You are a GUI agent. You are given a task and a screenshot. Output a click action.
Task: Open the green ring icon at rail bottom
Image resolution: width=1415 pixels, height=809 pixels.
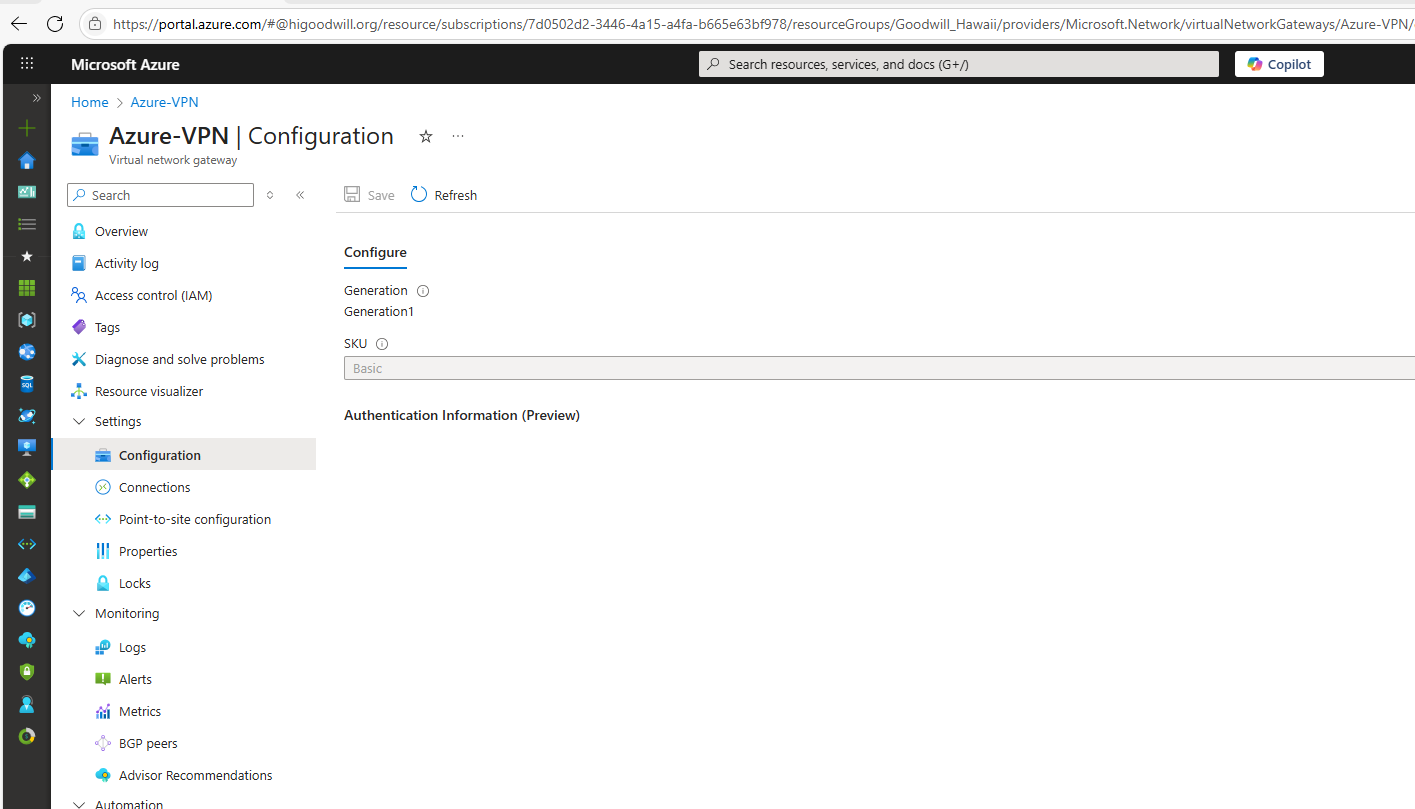(27, 736)
